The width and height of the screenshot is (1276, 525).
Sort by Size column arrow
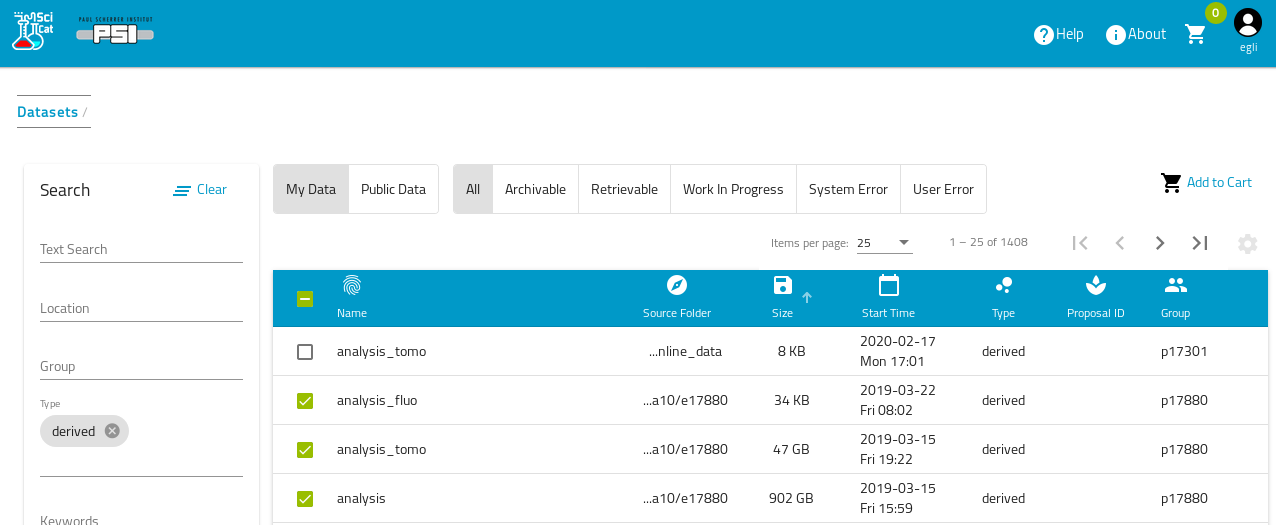click(807, 297)
